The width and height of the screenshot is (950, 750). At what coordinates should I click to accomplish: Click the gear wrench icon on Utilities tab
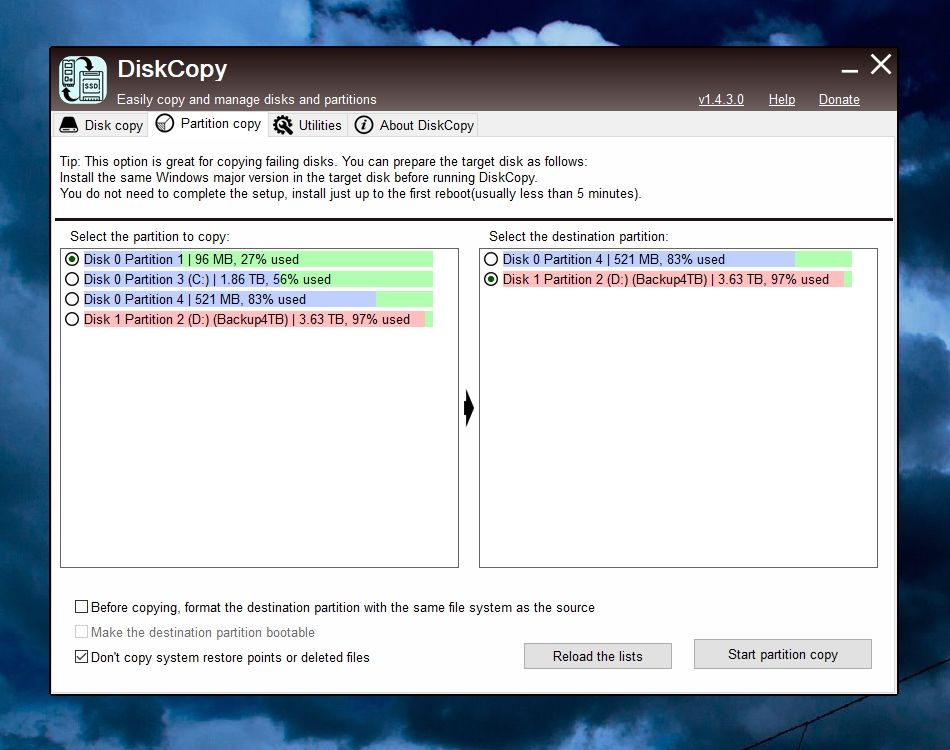click(283, 125)
